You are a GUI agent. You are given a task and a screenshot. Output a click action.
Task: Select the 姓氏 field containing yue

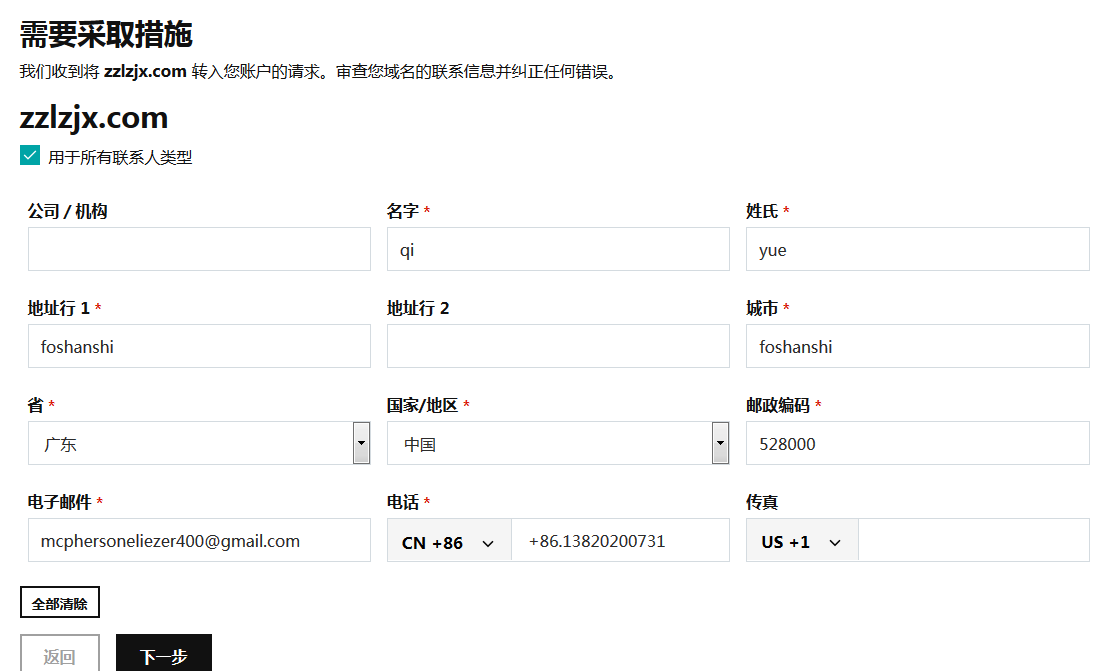click(917, 249)
